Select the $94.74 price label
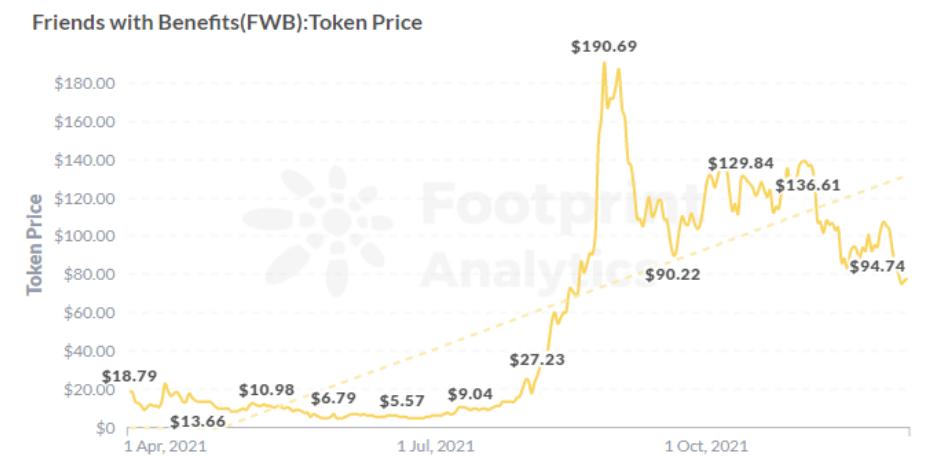This screenshot has width=935, height=459. [876, 266]
